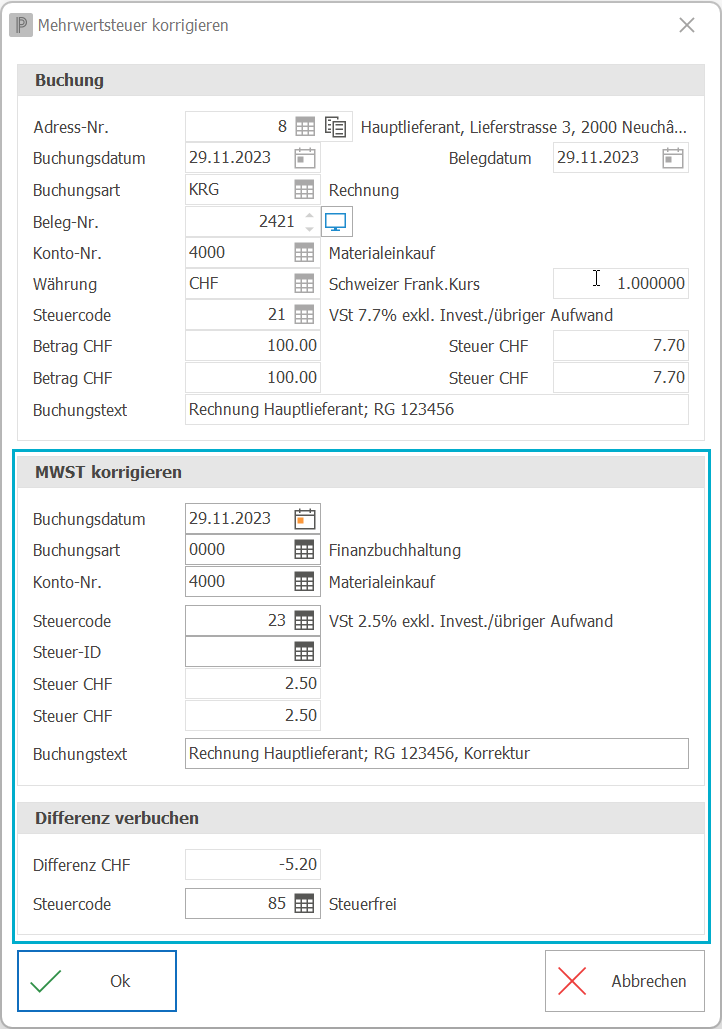Open lookup for Buchungsart KRG
This screenshot has width=722, height=1029.
[x=305, y=190]
